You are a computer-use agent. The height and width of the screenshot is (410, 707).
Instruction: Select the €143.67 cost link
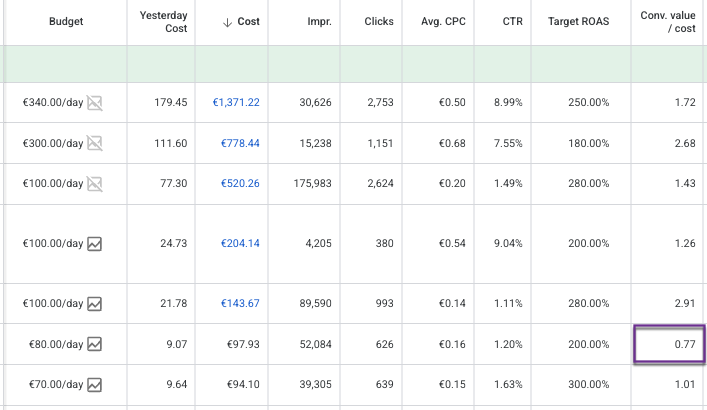tap(240, 303)
